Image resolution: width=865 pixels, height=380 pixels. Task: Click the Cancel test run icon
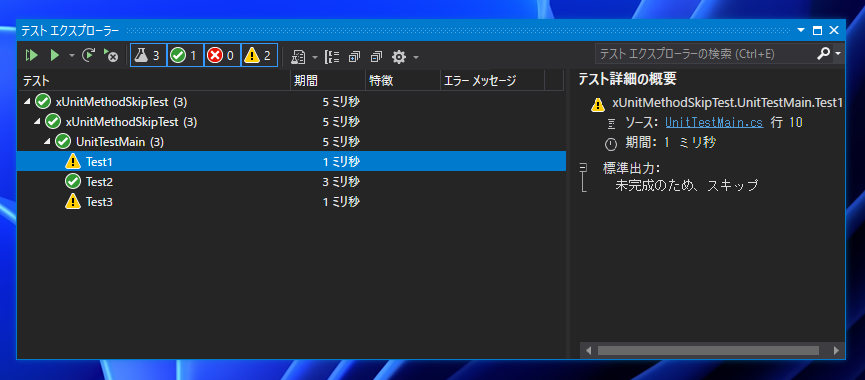(x=111, y=55)
